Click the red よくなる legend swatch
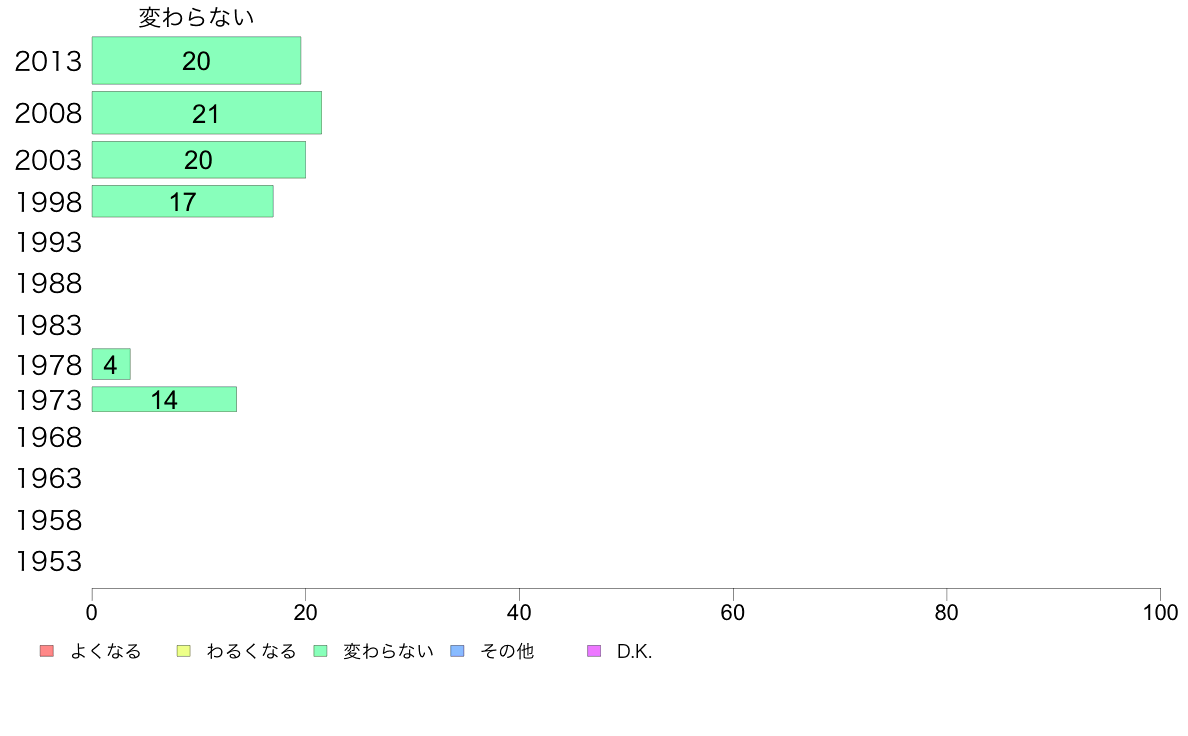This screenshot has height=736, width=1188. [x=46, y=652]
